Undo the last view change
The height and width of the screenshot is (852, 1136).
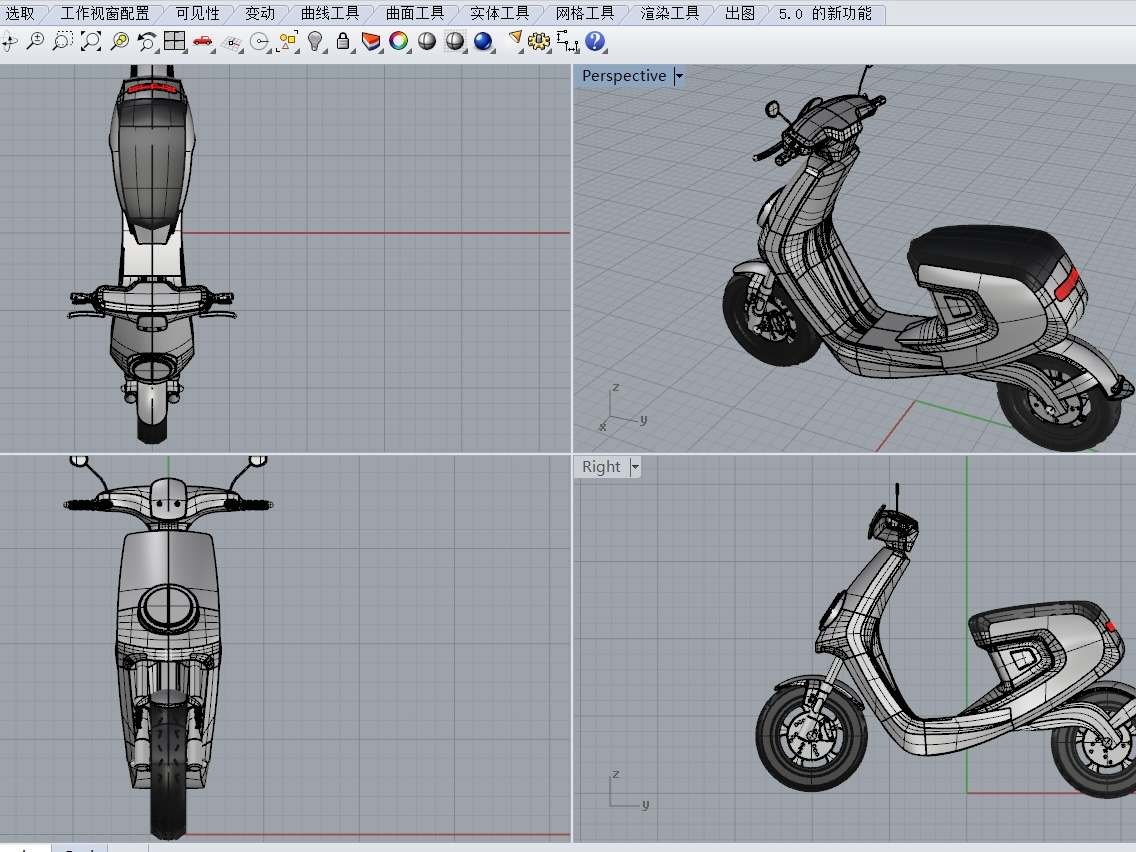147,41
